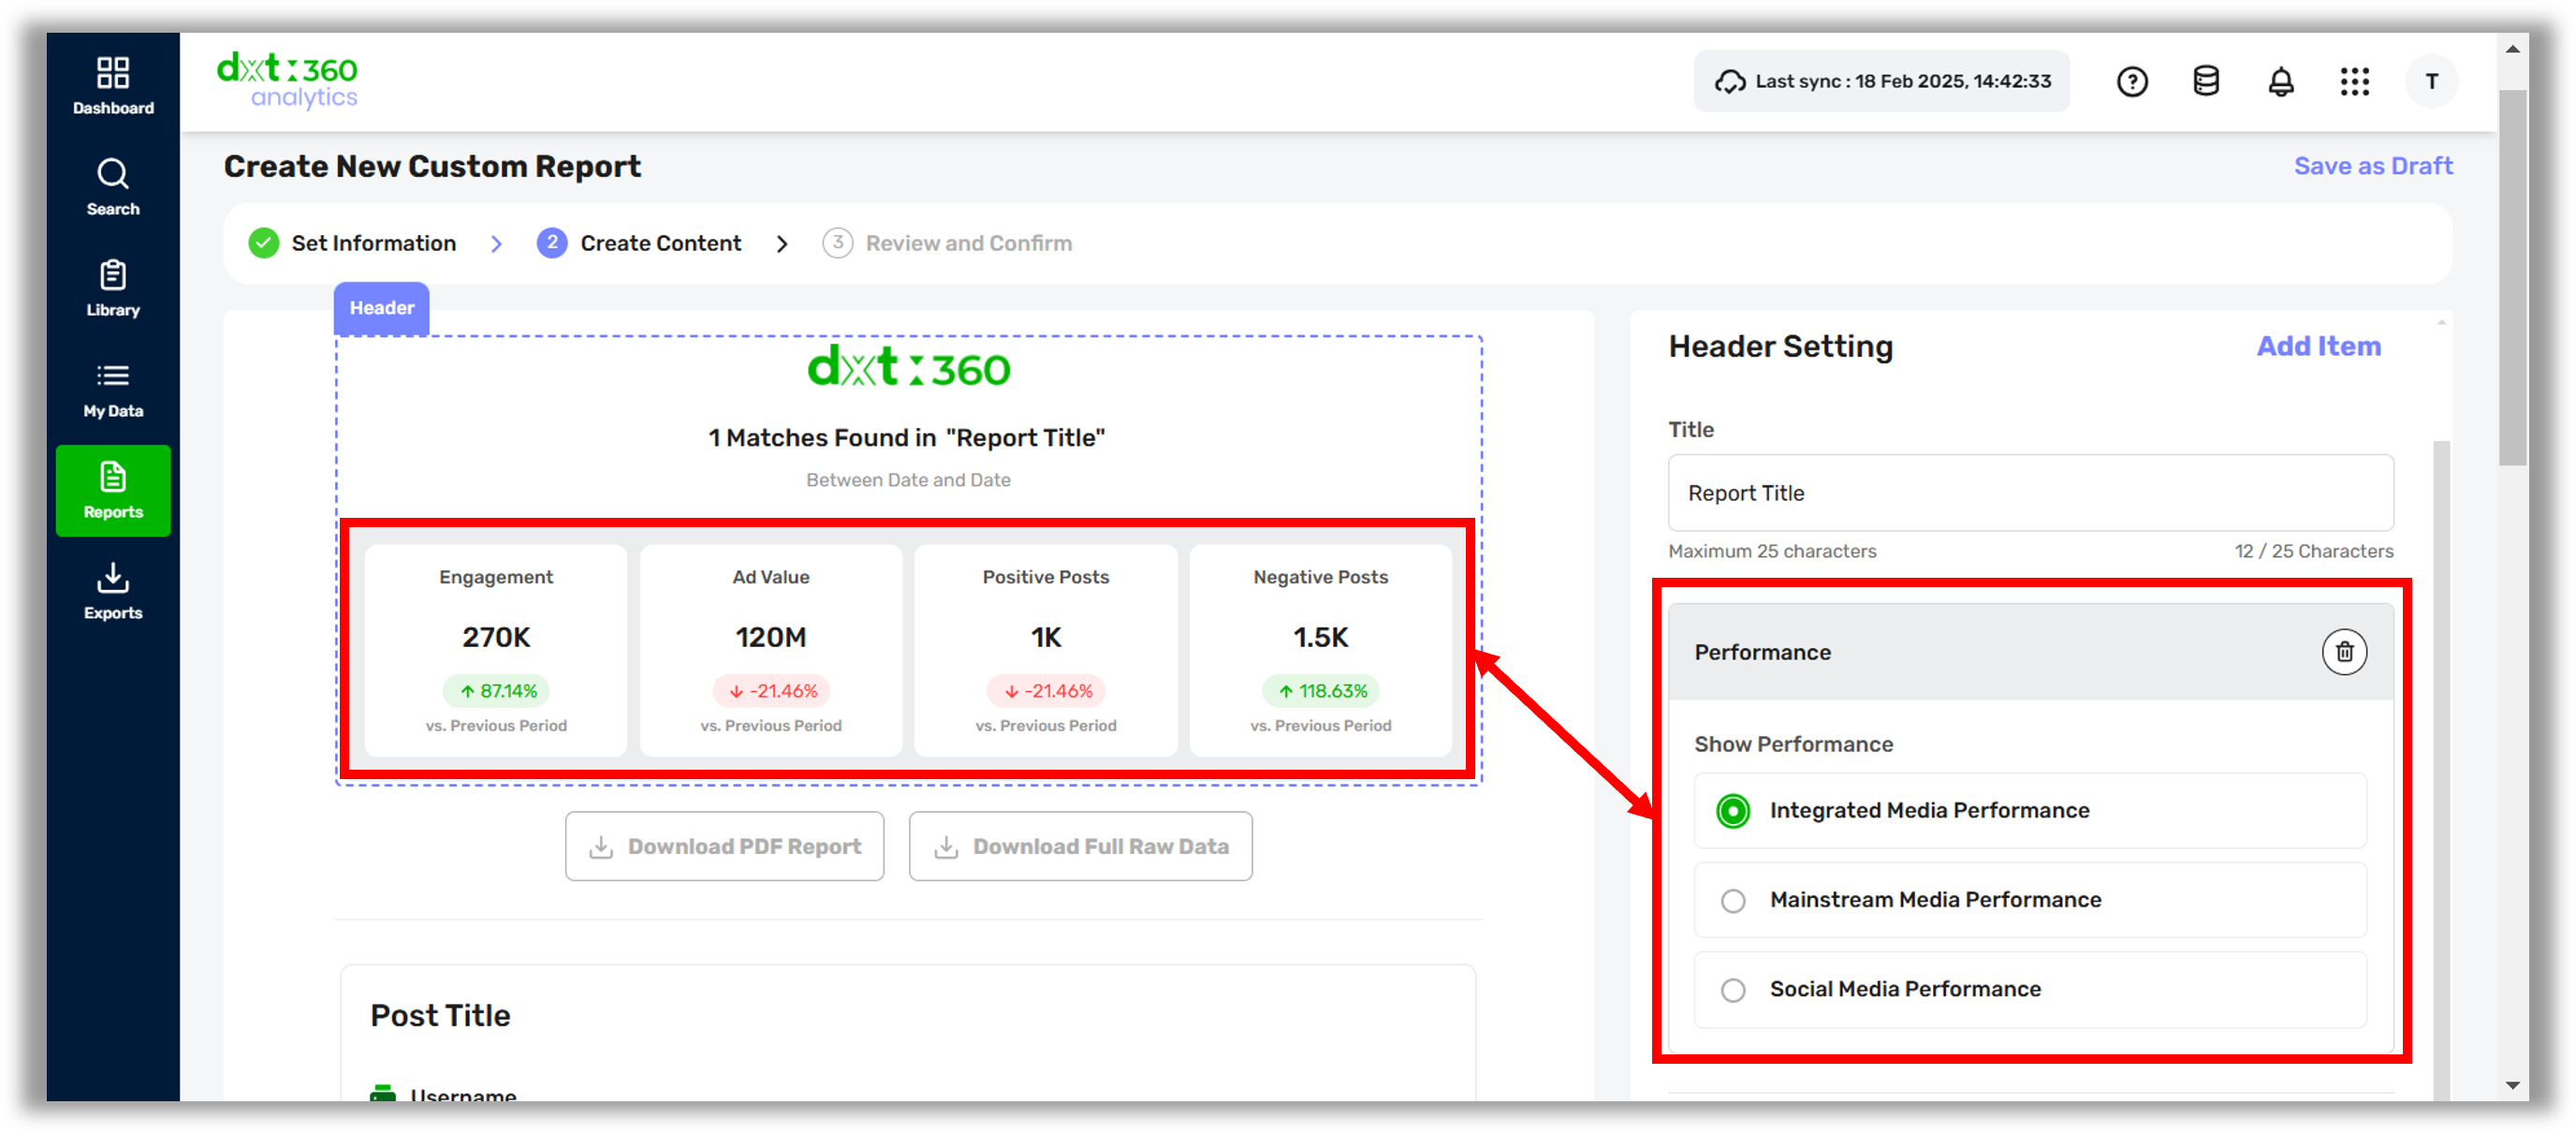This screenshot has height=1134, width=2576.
Task: Delete the Performance section with trash icon
Action: [x=2344, y=652]
